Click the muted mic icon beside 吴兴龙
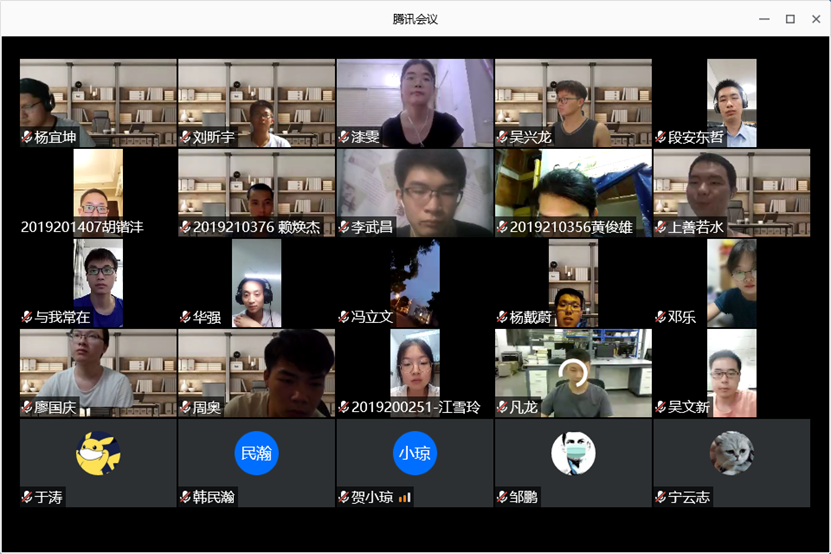This screenshot has height=554, width=831. pyautogui.click(x=502, y=137)
